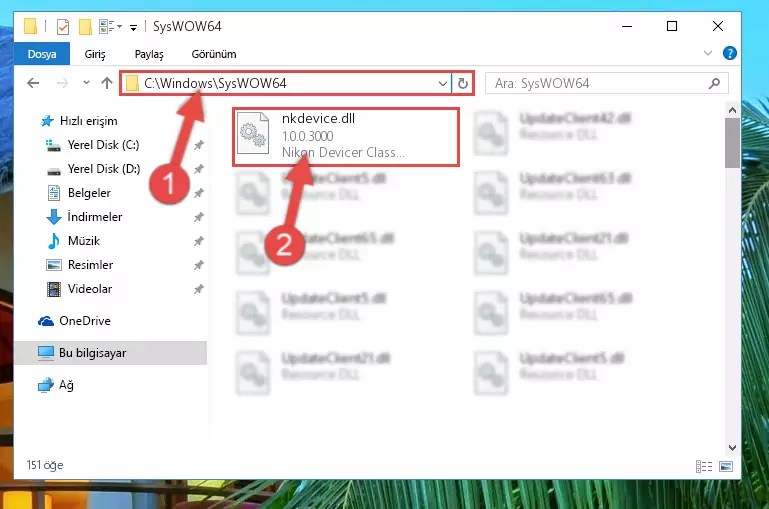
Task: Click the nkdevice.dll gear file icon
Action: (253, 133)
